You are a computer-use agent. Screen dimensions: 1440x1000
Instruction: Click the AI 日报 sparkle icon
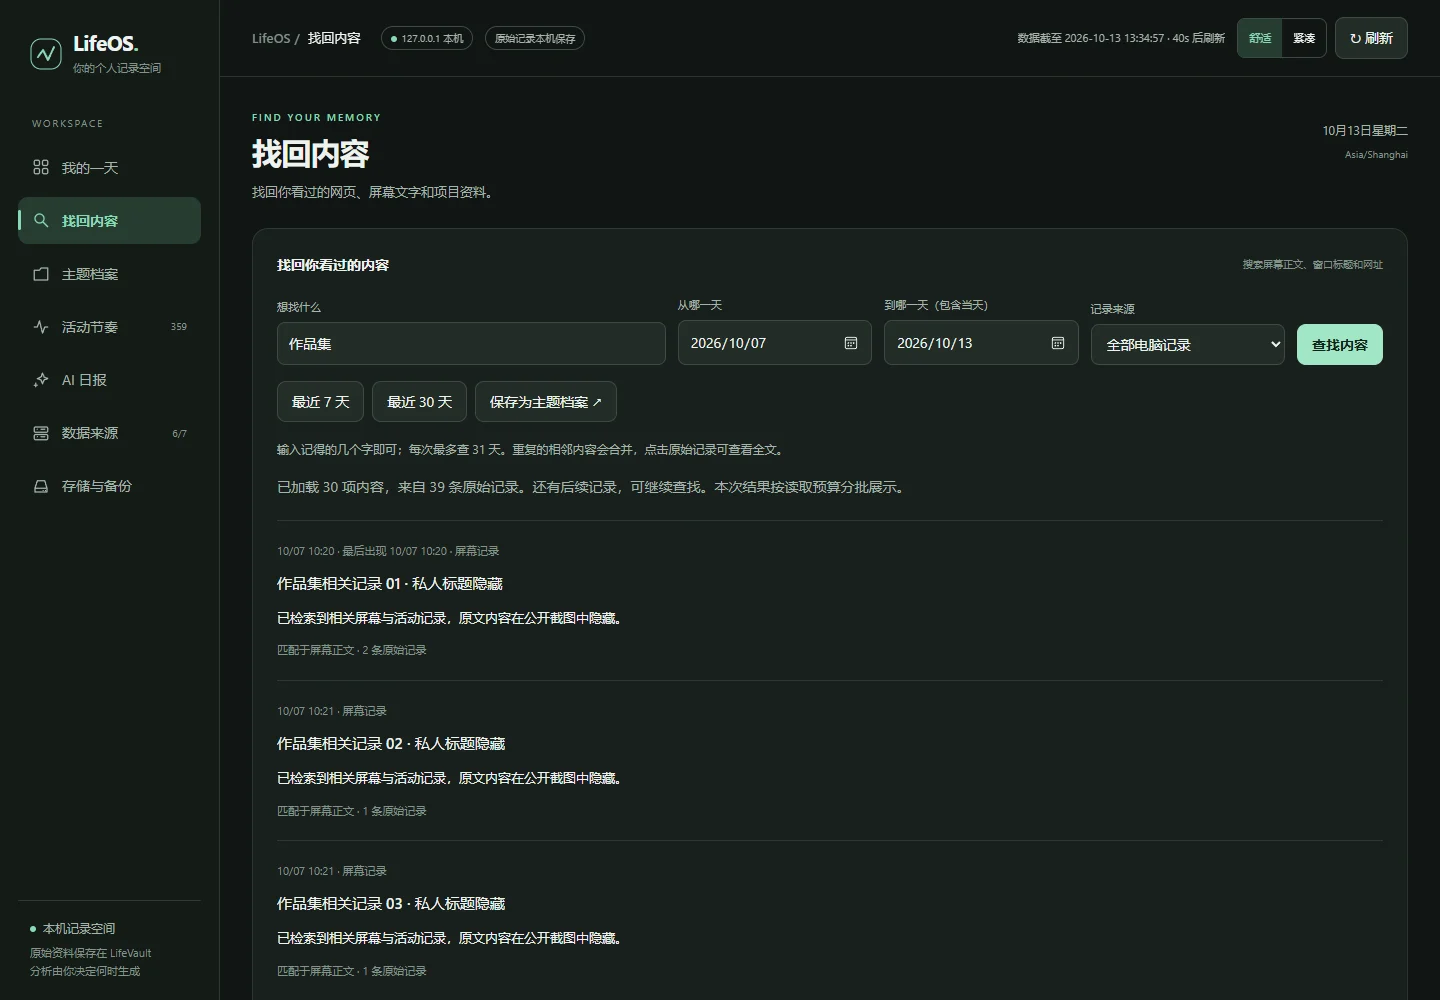pyautogui.click(x=41, y=379)
